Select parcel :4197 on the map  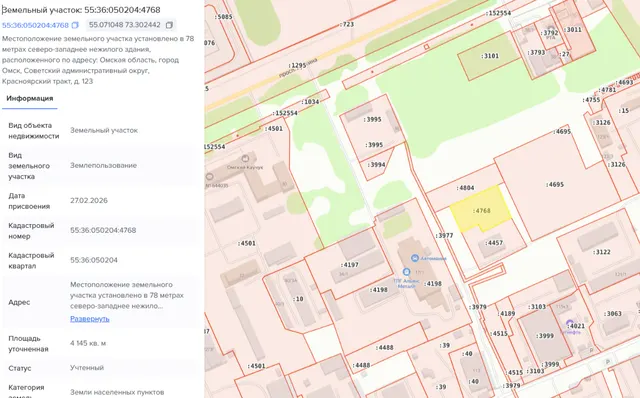(349, 265)
